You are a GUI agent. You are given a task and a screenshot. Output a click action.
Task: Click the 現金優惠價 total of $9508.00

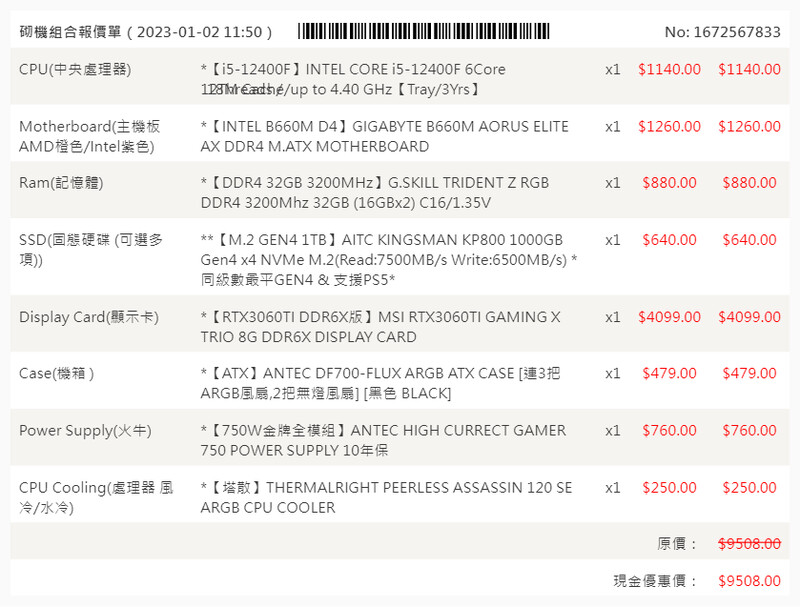(749, 581)
